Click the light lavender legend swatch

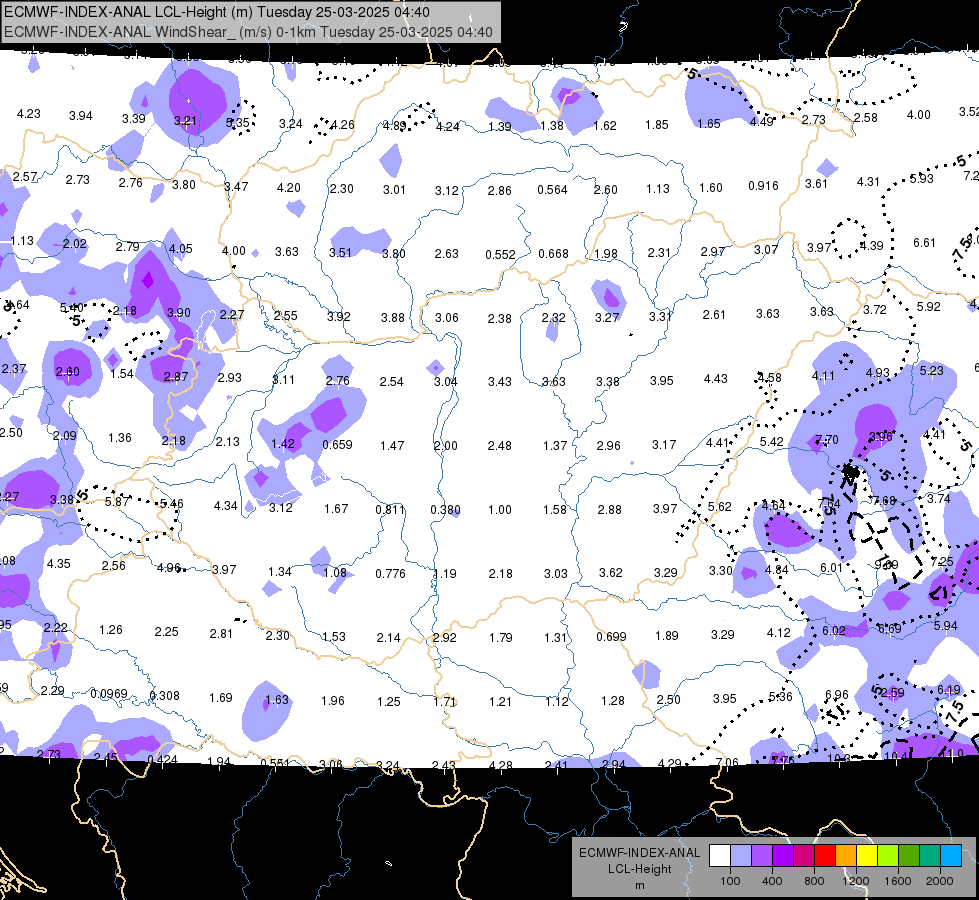point(741,855)
